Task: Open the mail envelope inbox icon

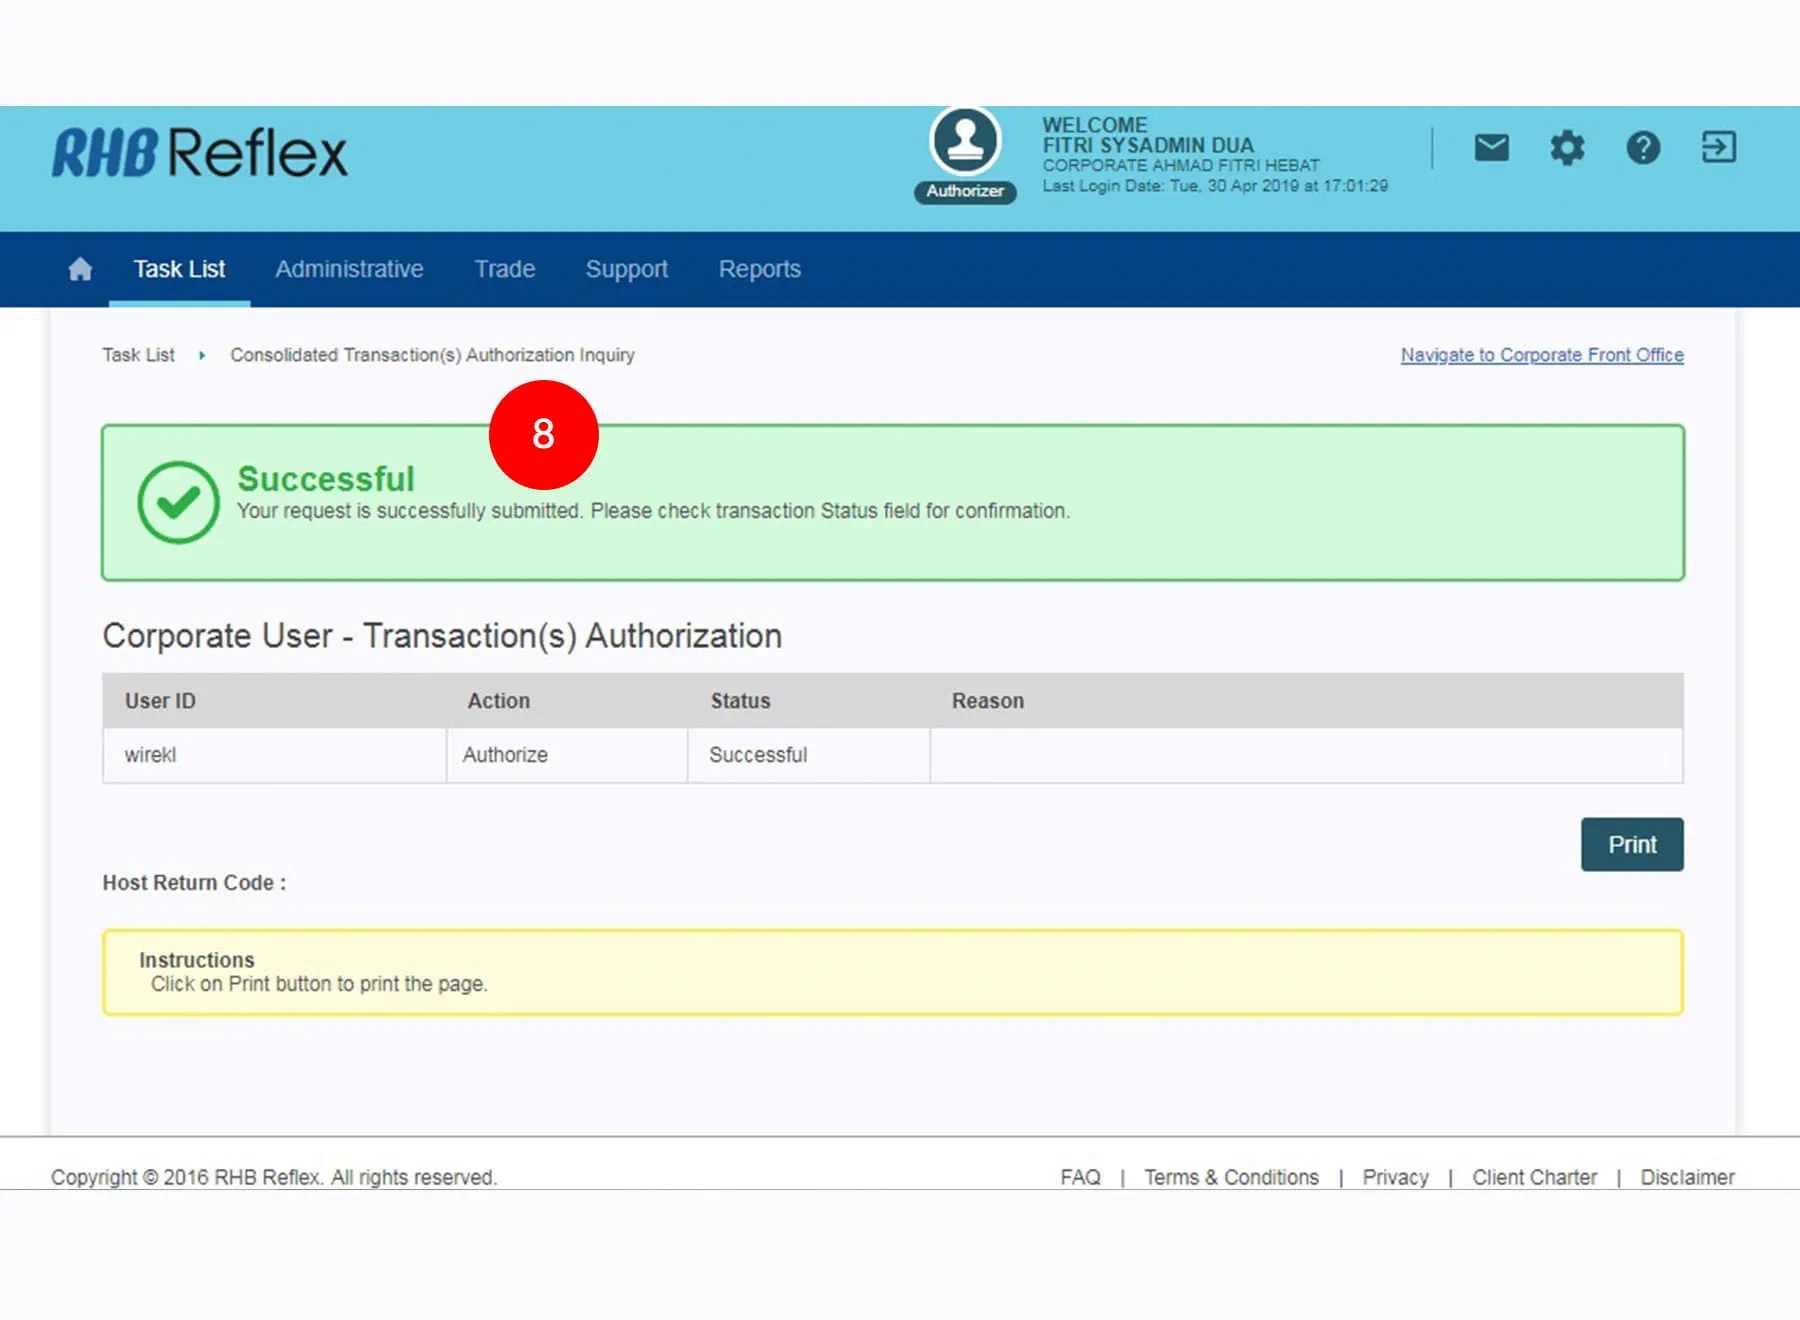Action: point(1491,148)
